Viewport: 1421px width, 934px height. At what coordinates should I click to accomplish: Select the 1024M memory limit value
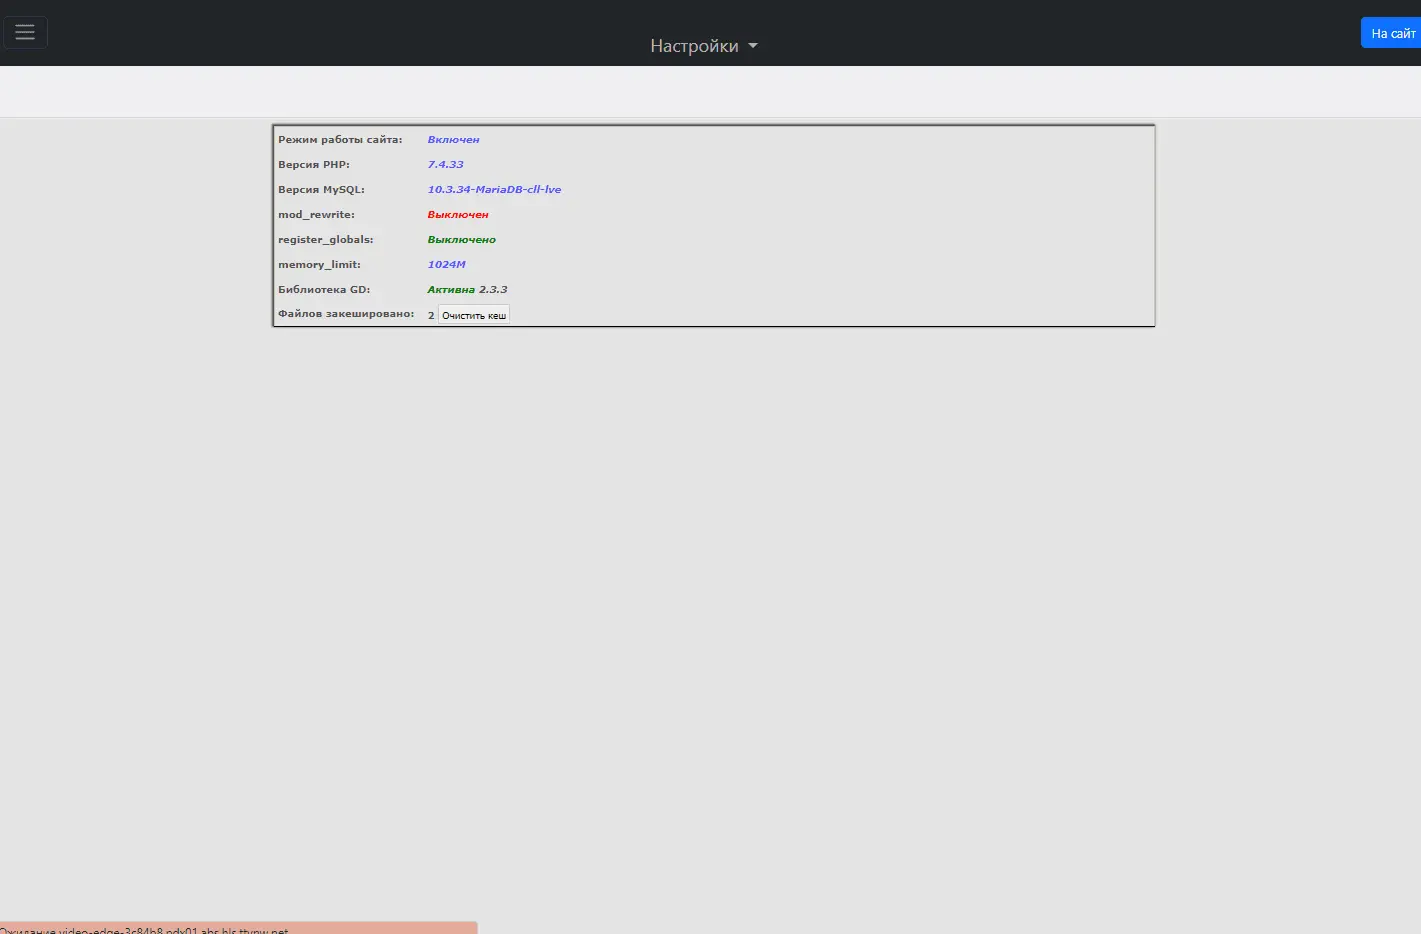(x=446, y=265)
